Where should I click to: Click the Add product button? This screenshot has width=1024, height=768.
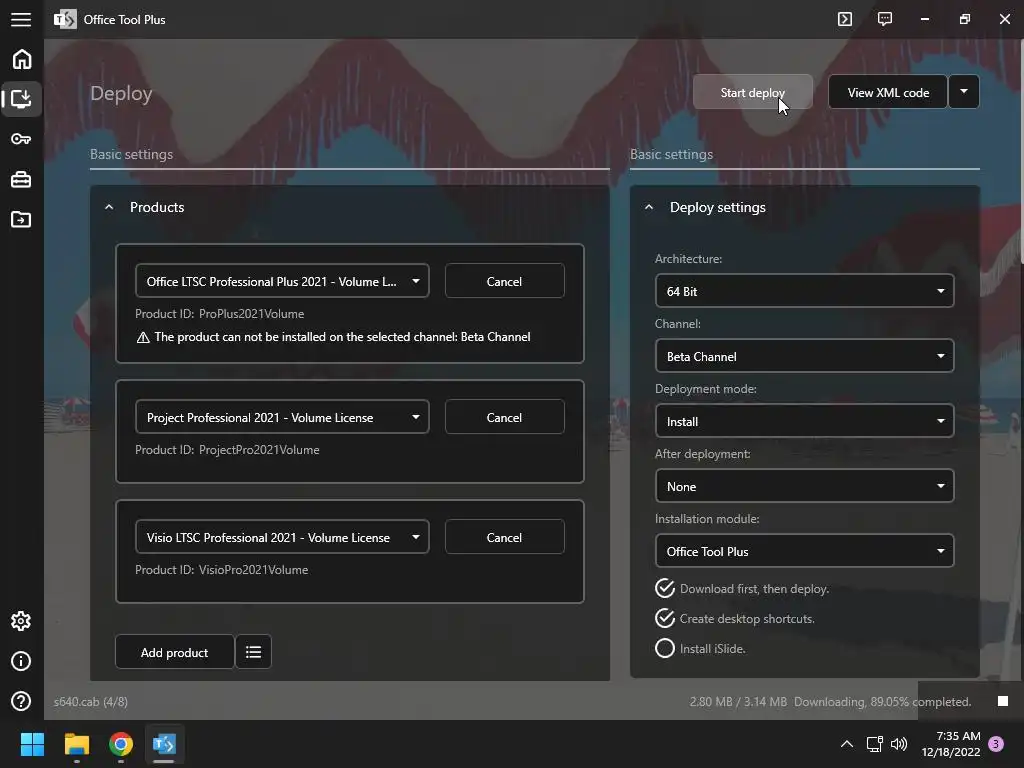(x=174, y=652)
